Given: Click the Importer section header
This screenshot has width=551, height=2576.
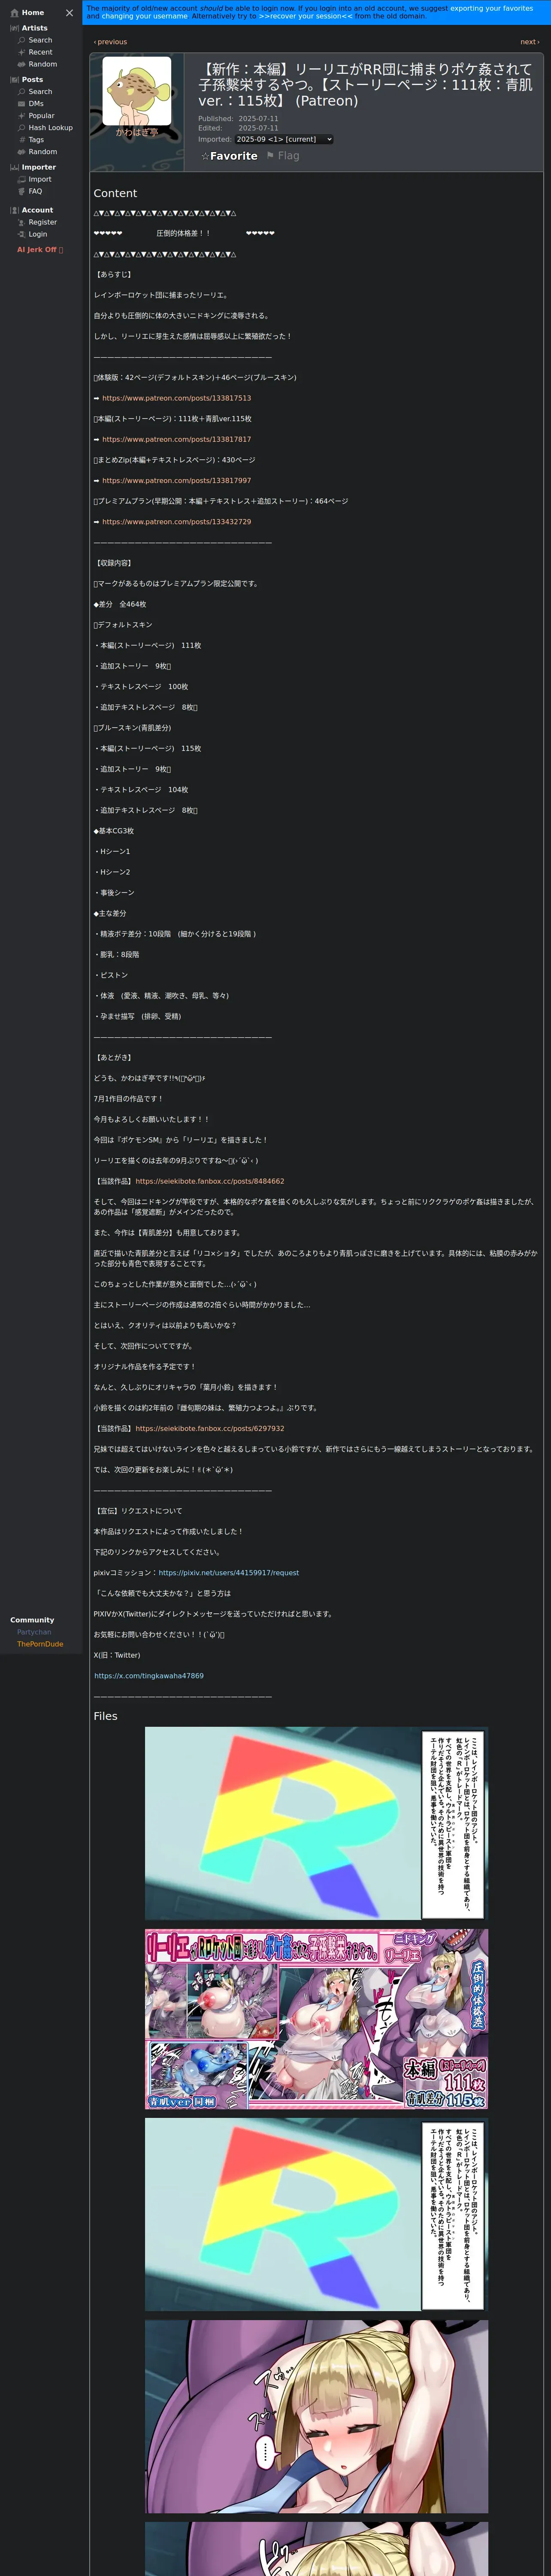Looking at the screenshot, I should tap(32, 167).
